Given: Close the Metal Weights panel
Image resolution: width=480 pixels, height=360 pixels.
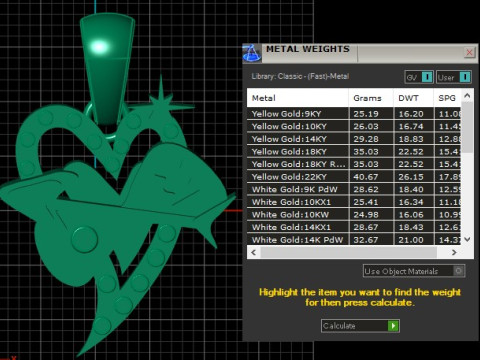Looking at the screenshot, I should tap(469, 52).
